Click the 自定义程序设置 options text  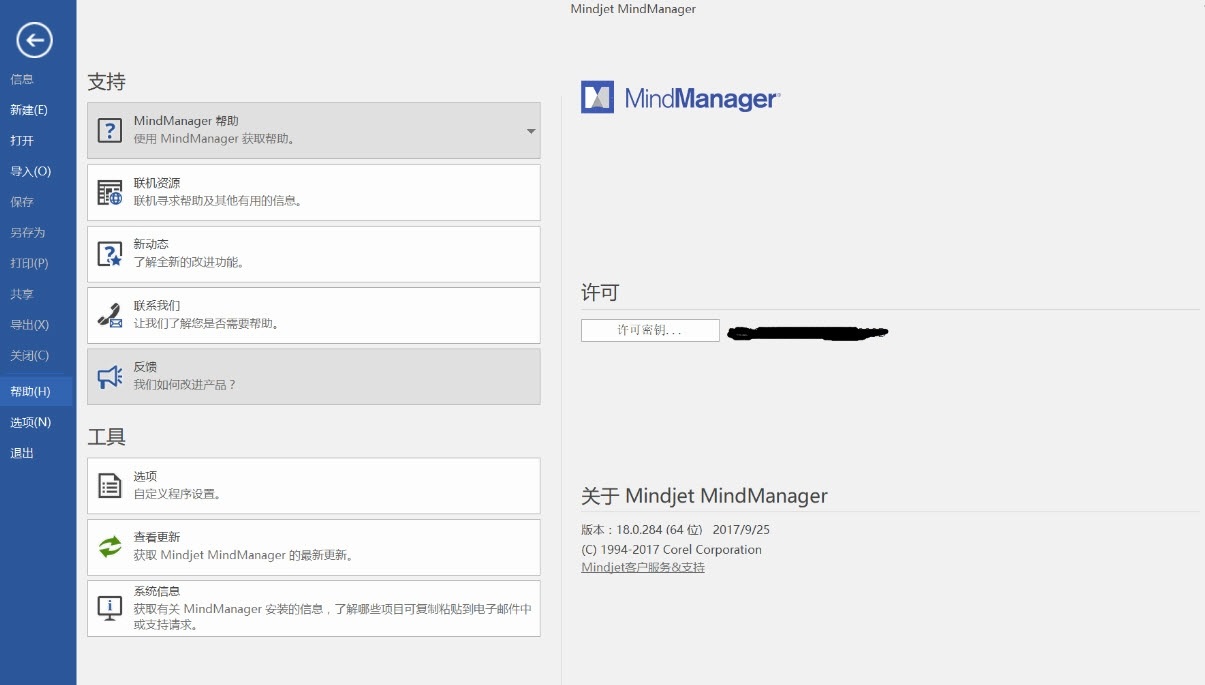(178, 494)
